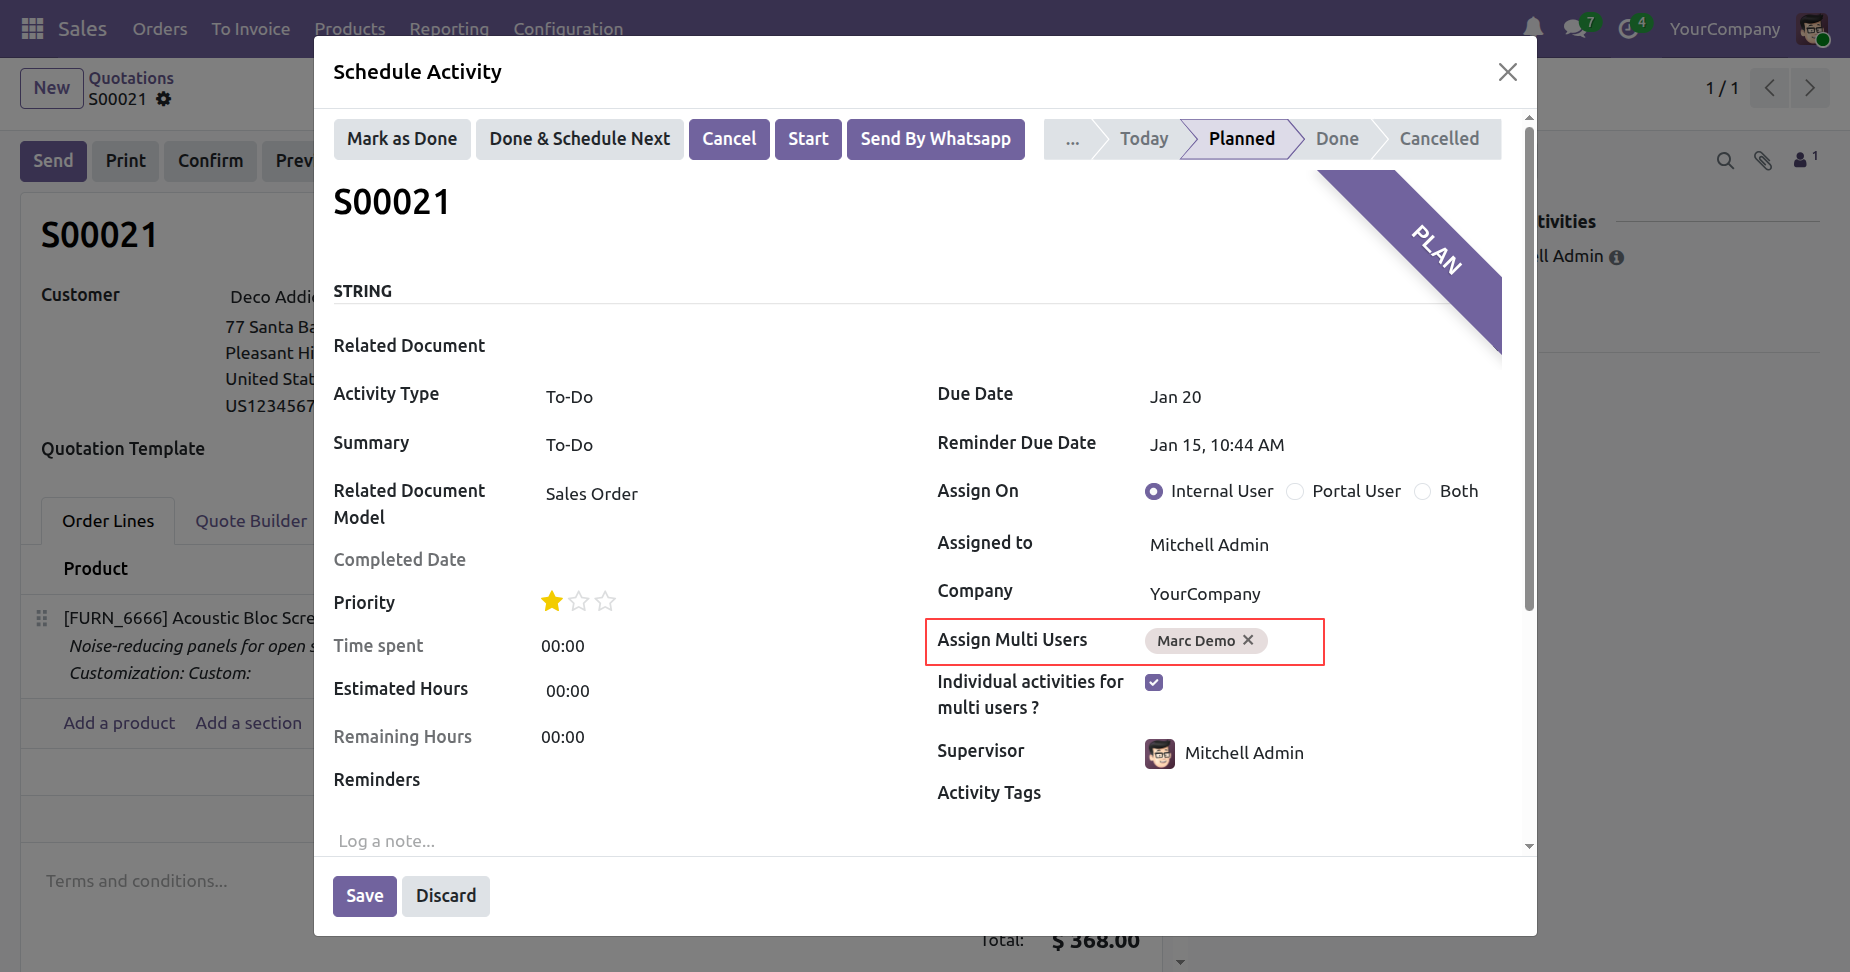Switch to the Order Lines tab
Screen dimensions: 1850x972
pyautogui.click(x=108, y=521)
